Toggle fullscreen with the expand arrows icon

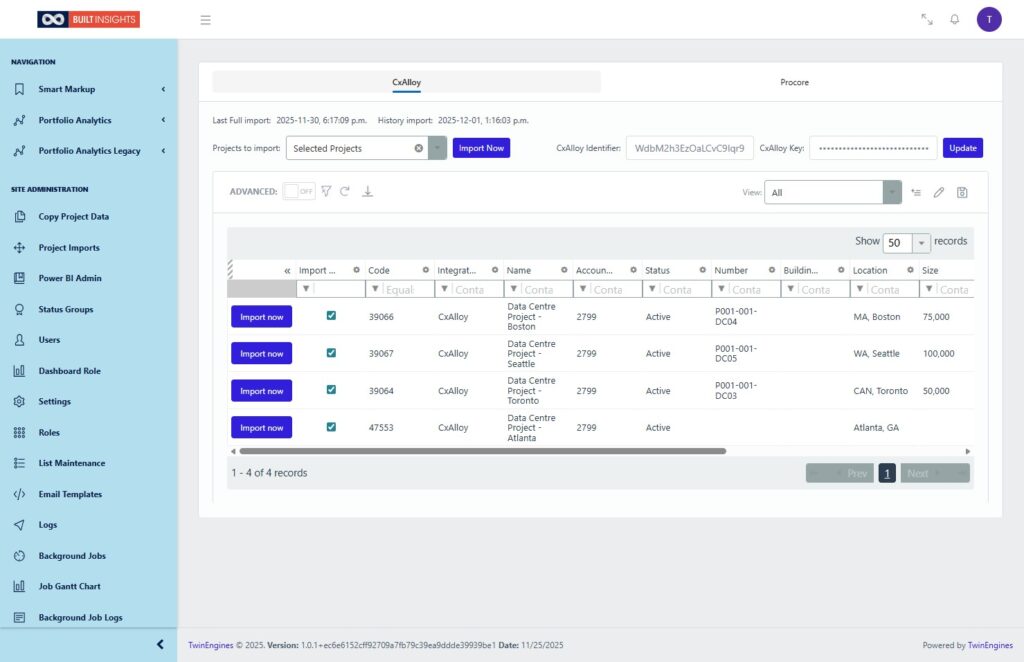pos(927,19)
